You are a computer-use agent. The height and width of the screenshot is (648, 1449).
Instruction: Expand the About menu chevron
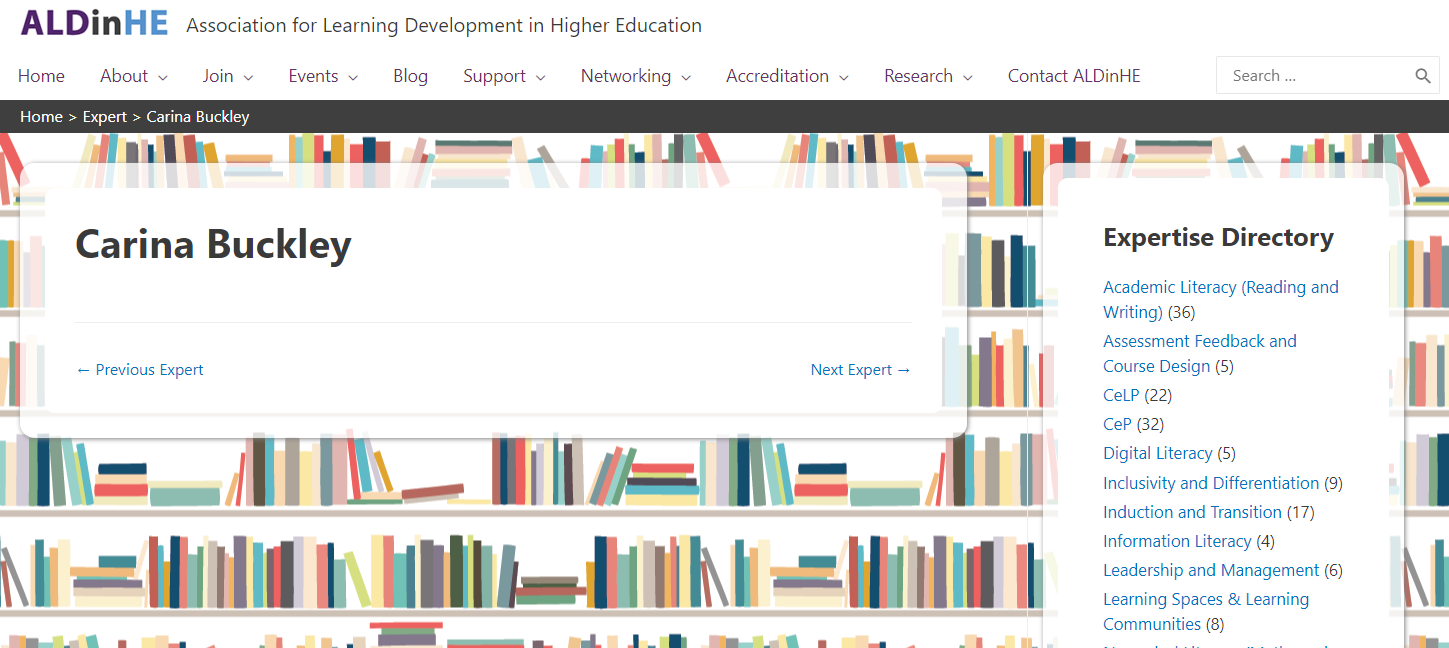(x=163, y=77)
